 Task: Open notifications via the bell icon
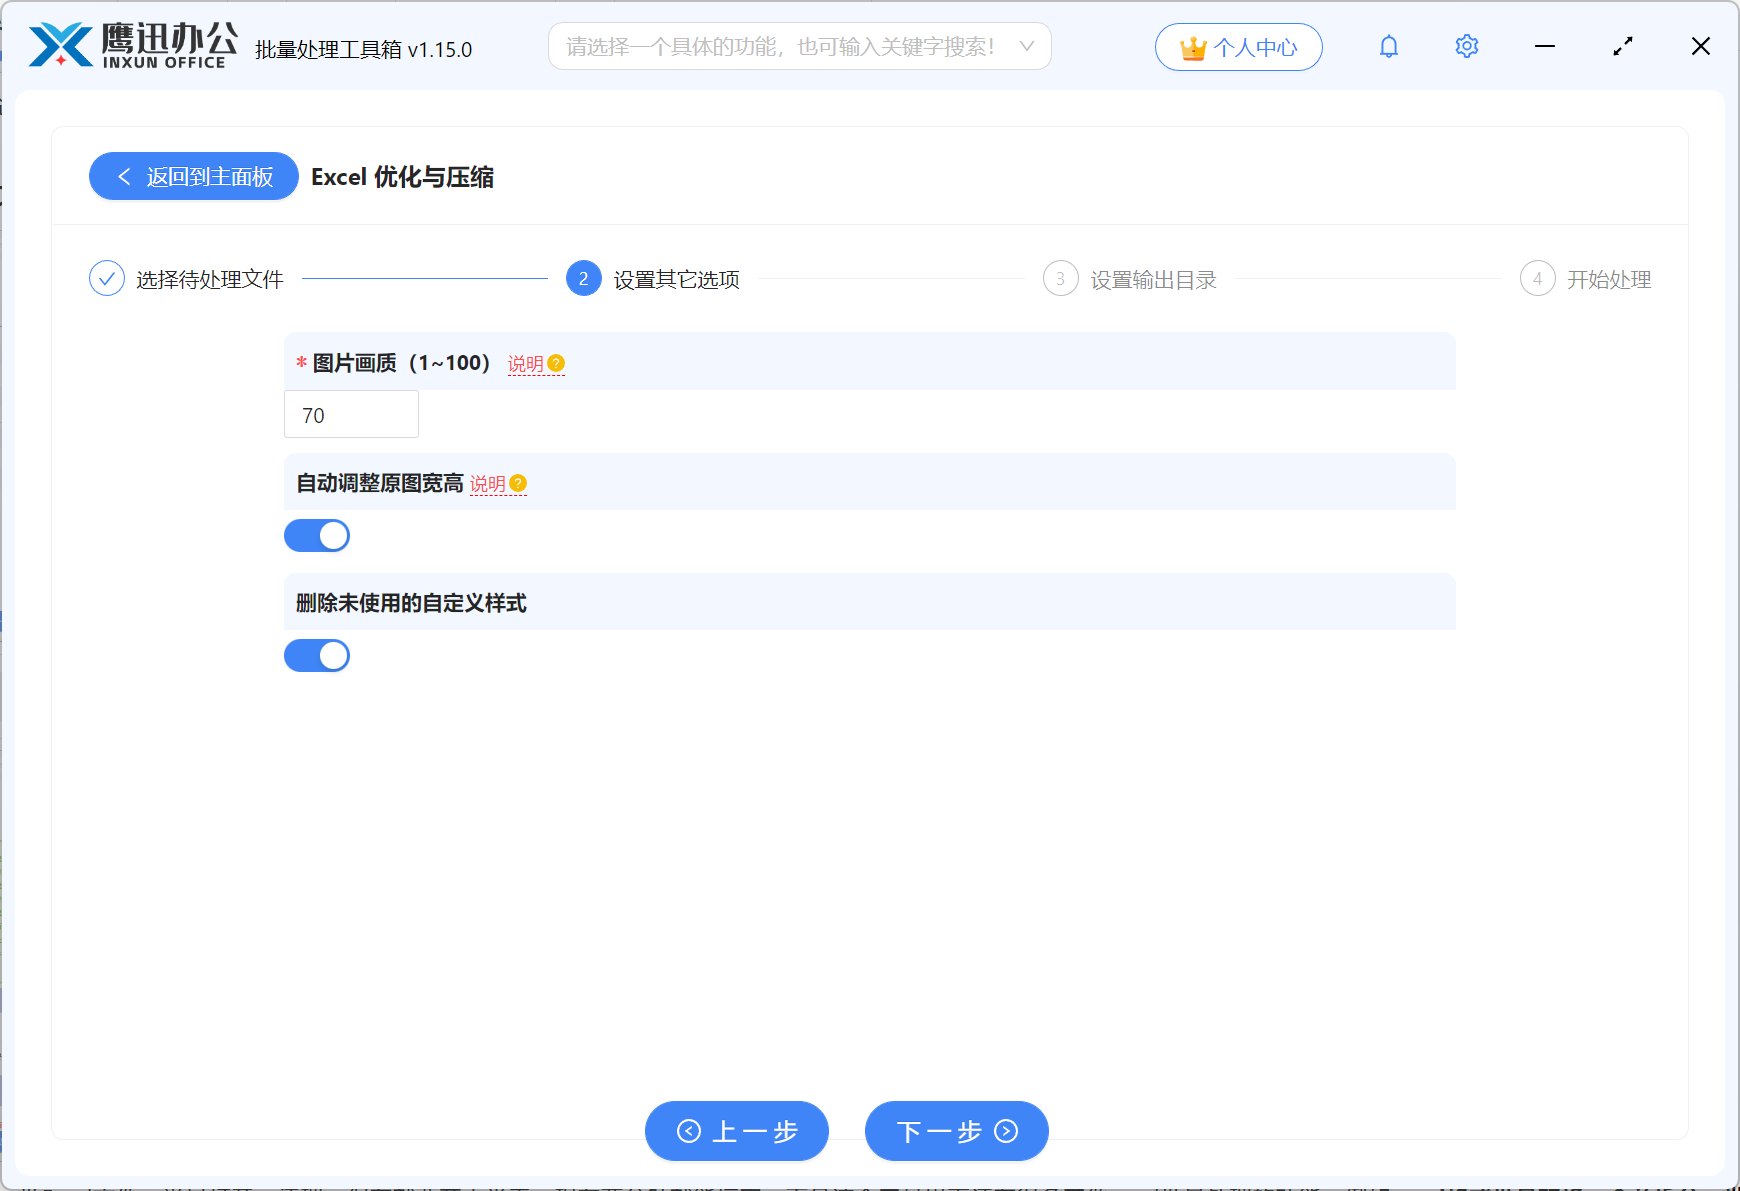[1388, 46]
